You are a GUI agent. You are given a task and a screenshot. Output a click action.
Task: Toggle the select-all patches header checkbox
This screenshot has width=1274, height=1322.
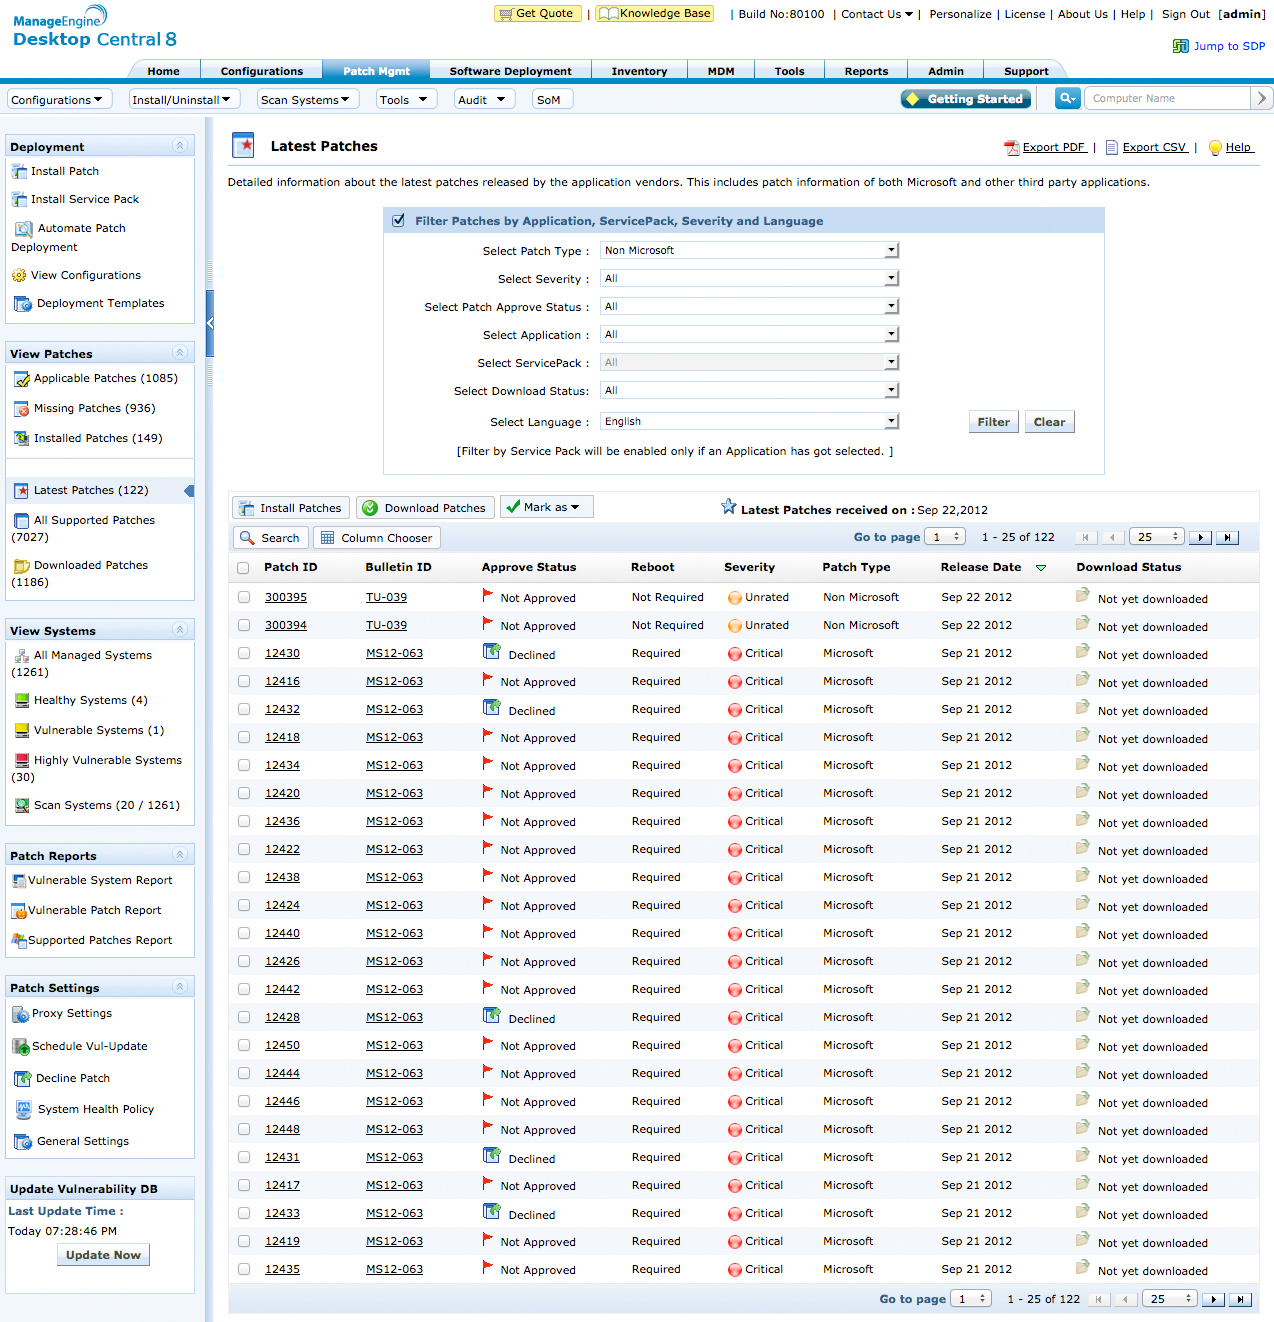pos(243,568)
